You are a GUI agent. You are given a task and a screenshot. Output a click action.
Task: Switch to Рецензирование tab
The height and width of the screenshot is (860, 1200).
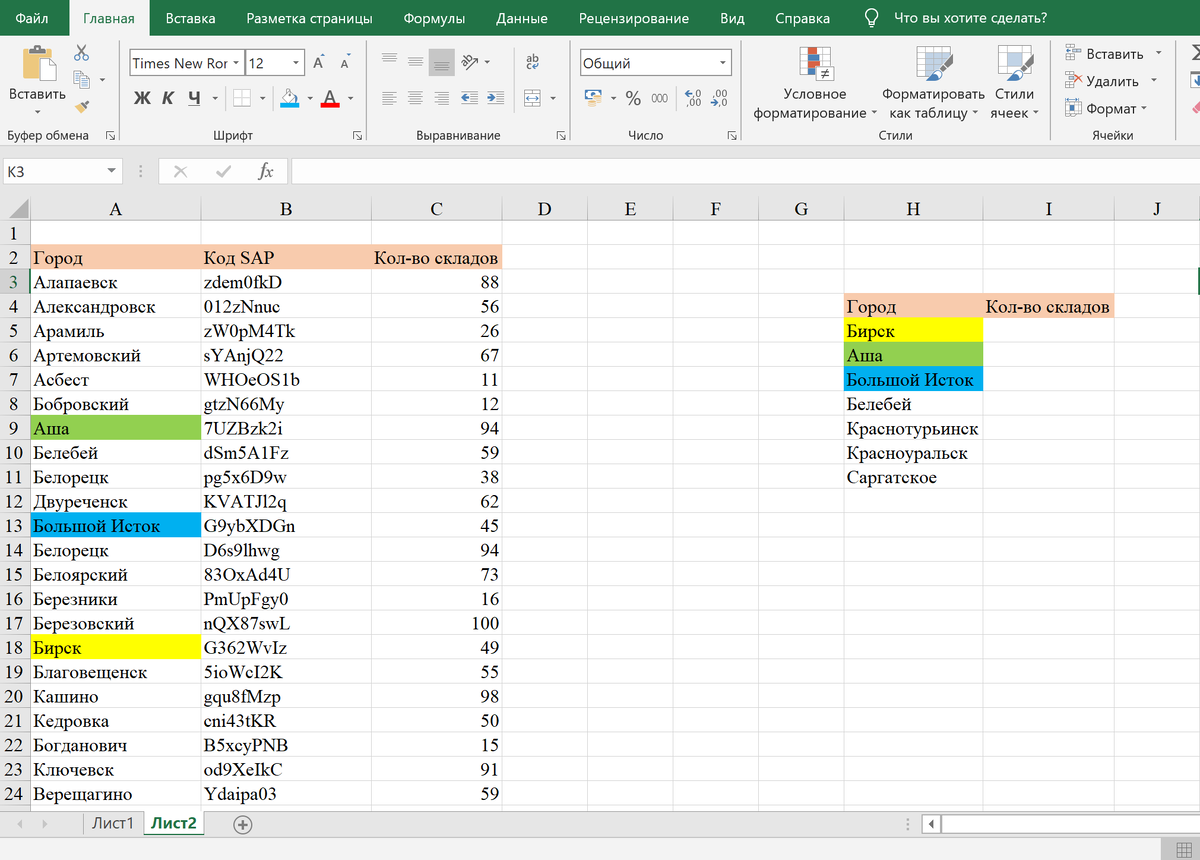634,18
